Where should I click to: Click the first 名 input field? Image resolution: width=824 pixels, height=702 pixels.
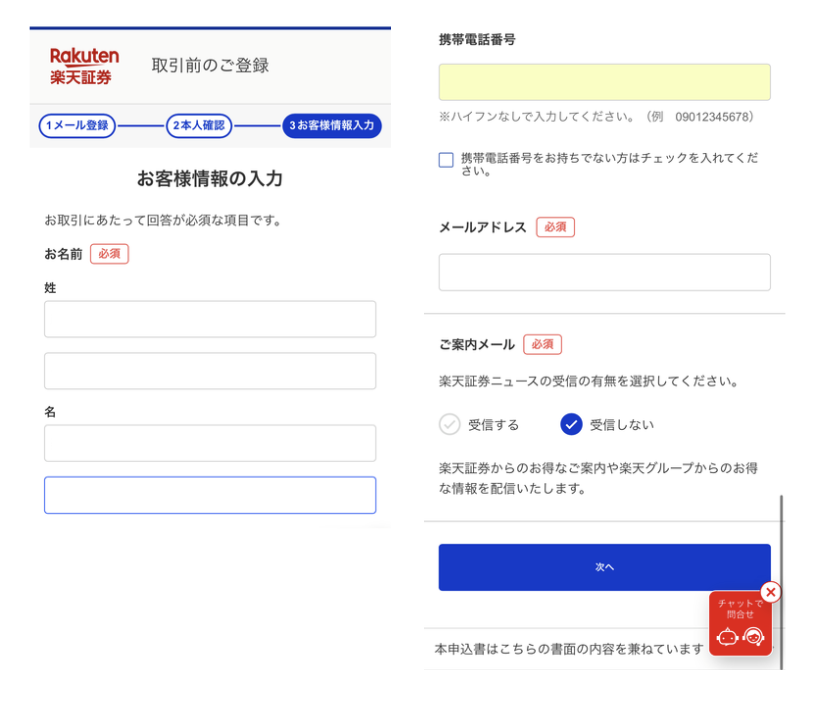[210, 443]
